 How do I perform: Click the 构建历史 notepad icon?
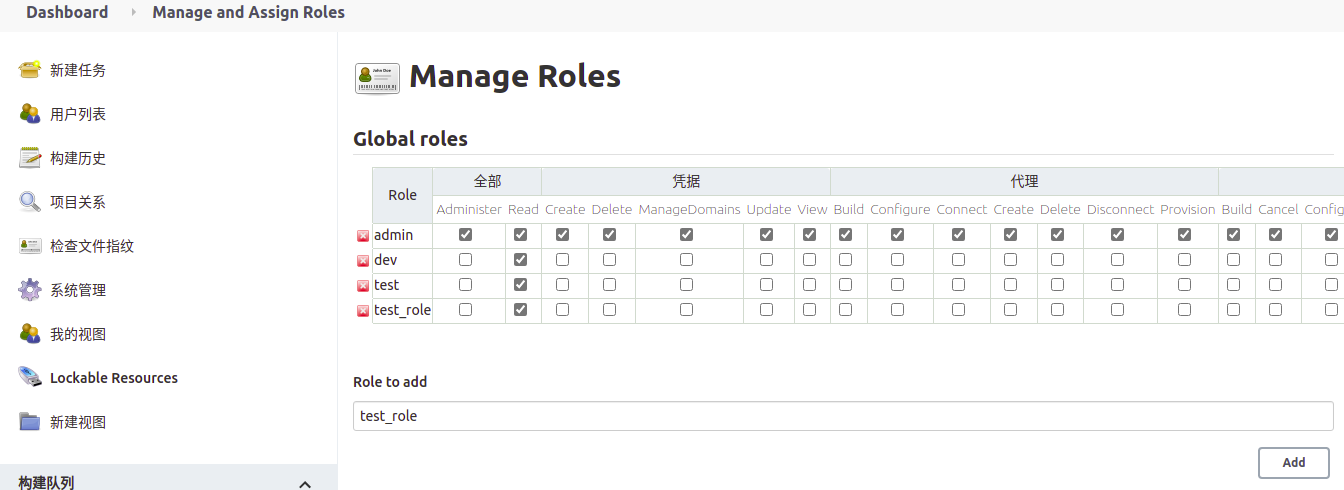coord(30,158)
